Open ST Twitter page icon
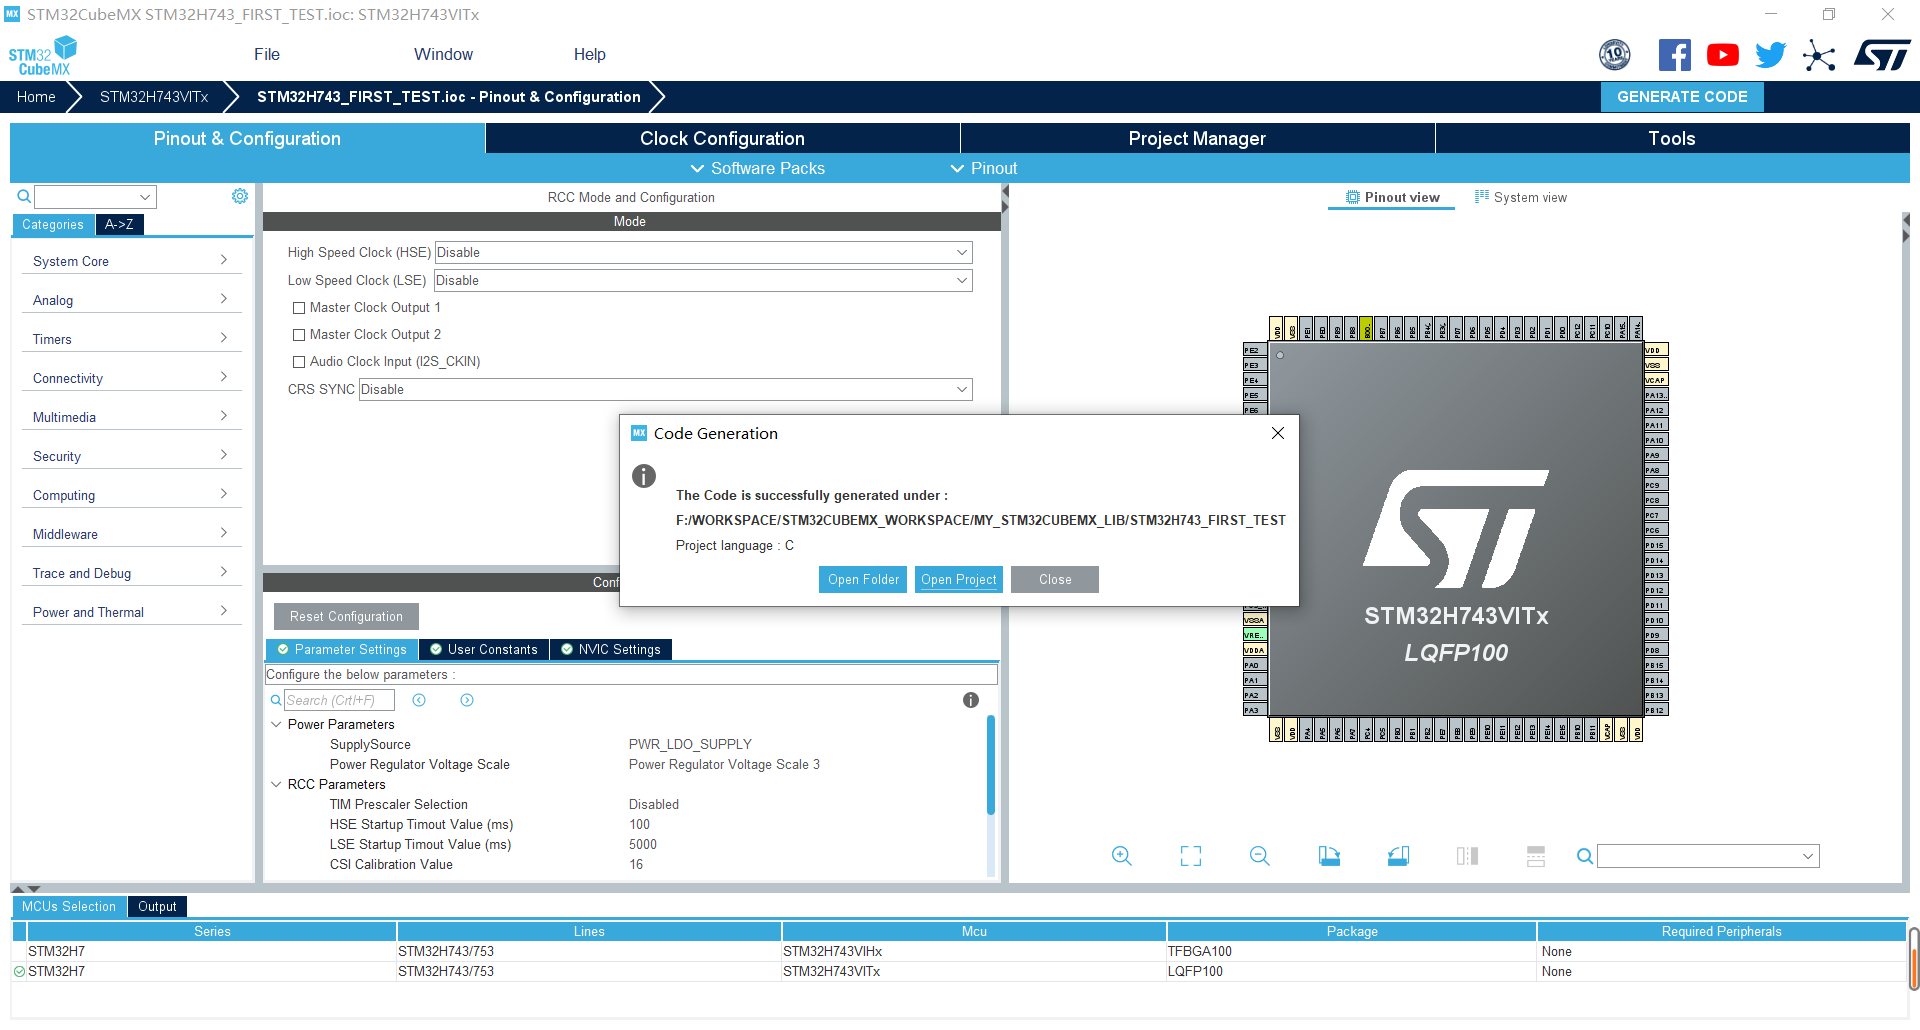The width and height of the screenshot is (1920, 1030). (1770, 55)
